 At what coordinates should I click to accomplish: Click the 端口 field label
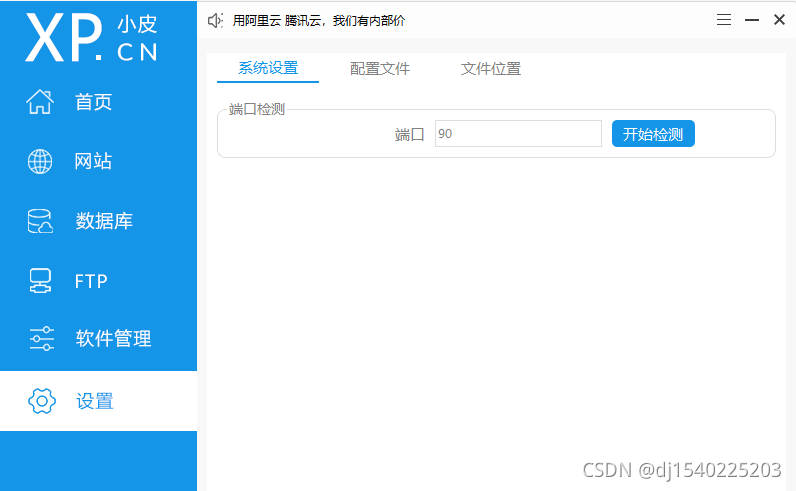pyautogui.click(x=409, y=135)
